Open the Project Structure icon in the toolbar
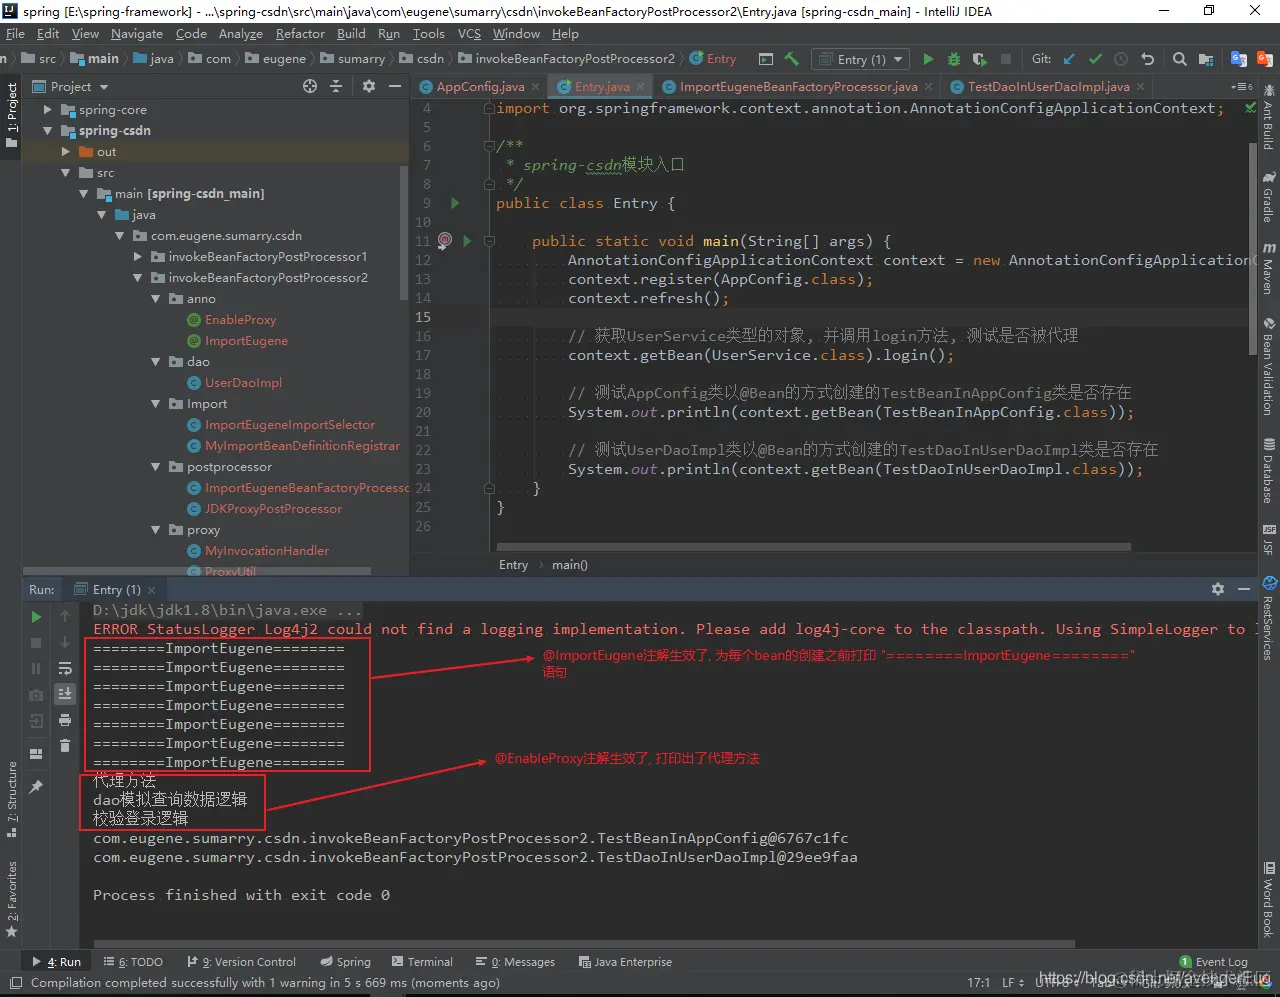 (1206, 59)
